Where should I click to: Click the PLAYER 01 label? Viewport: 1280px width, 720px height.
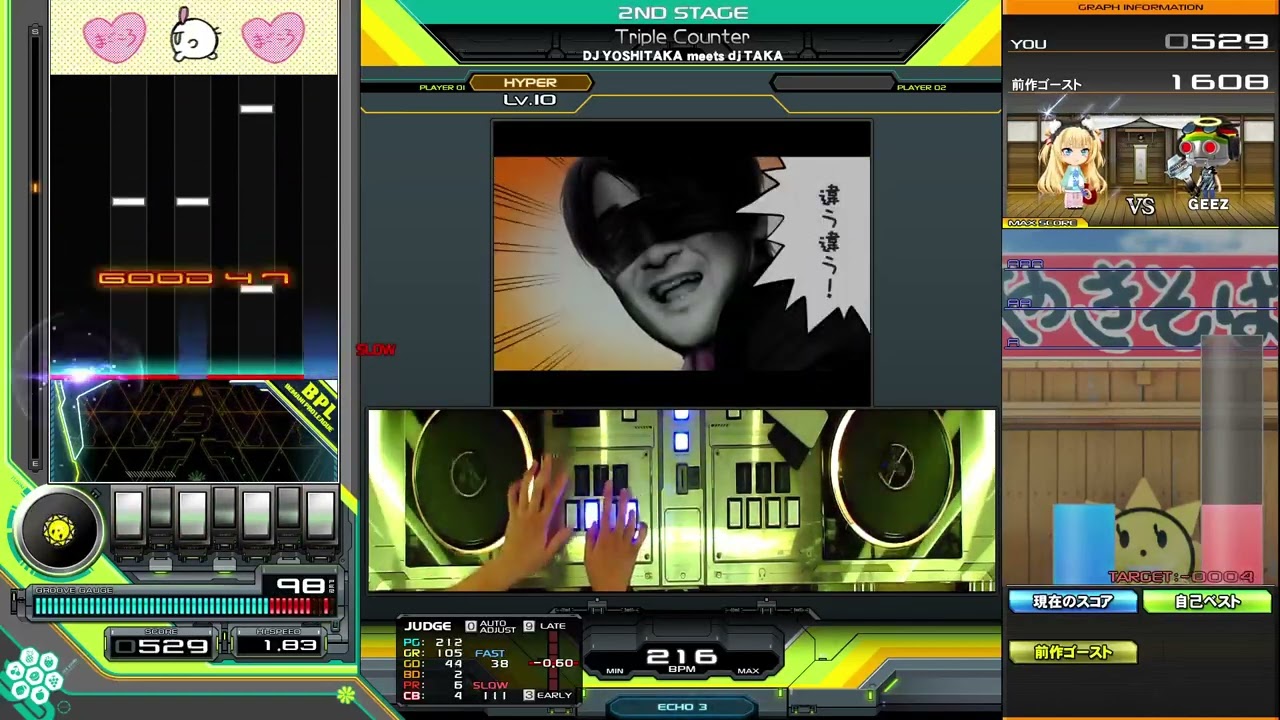point(442,88)
